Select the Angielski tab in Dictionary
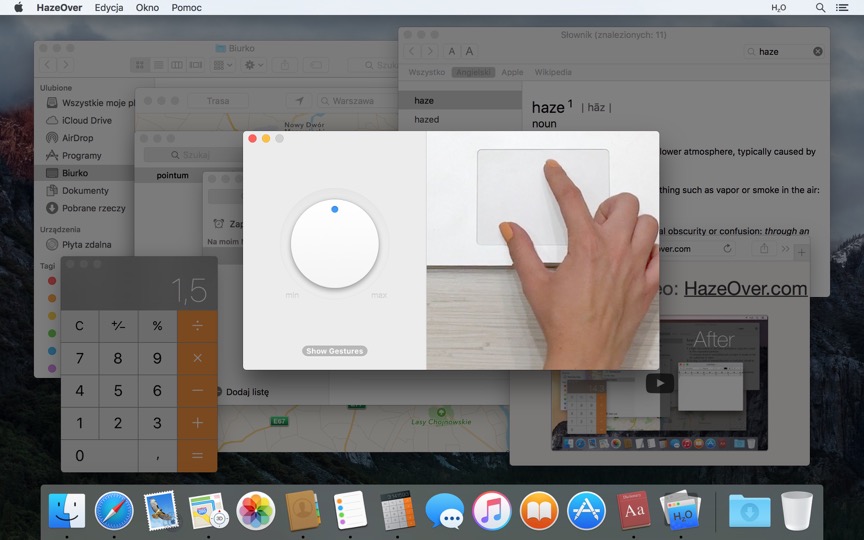Image resolution: width=864 pixels, height=540 pixels. 473,72
